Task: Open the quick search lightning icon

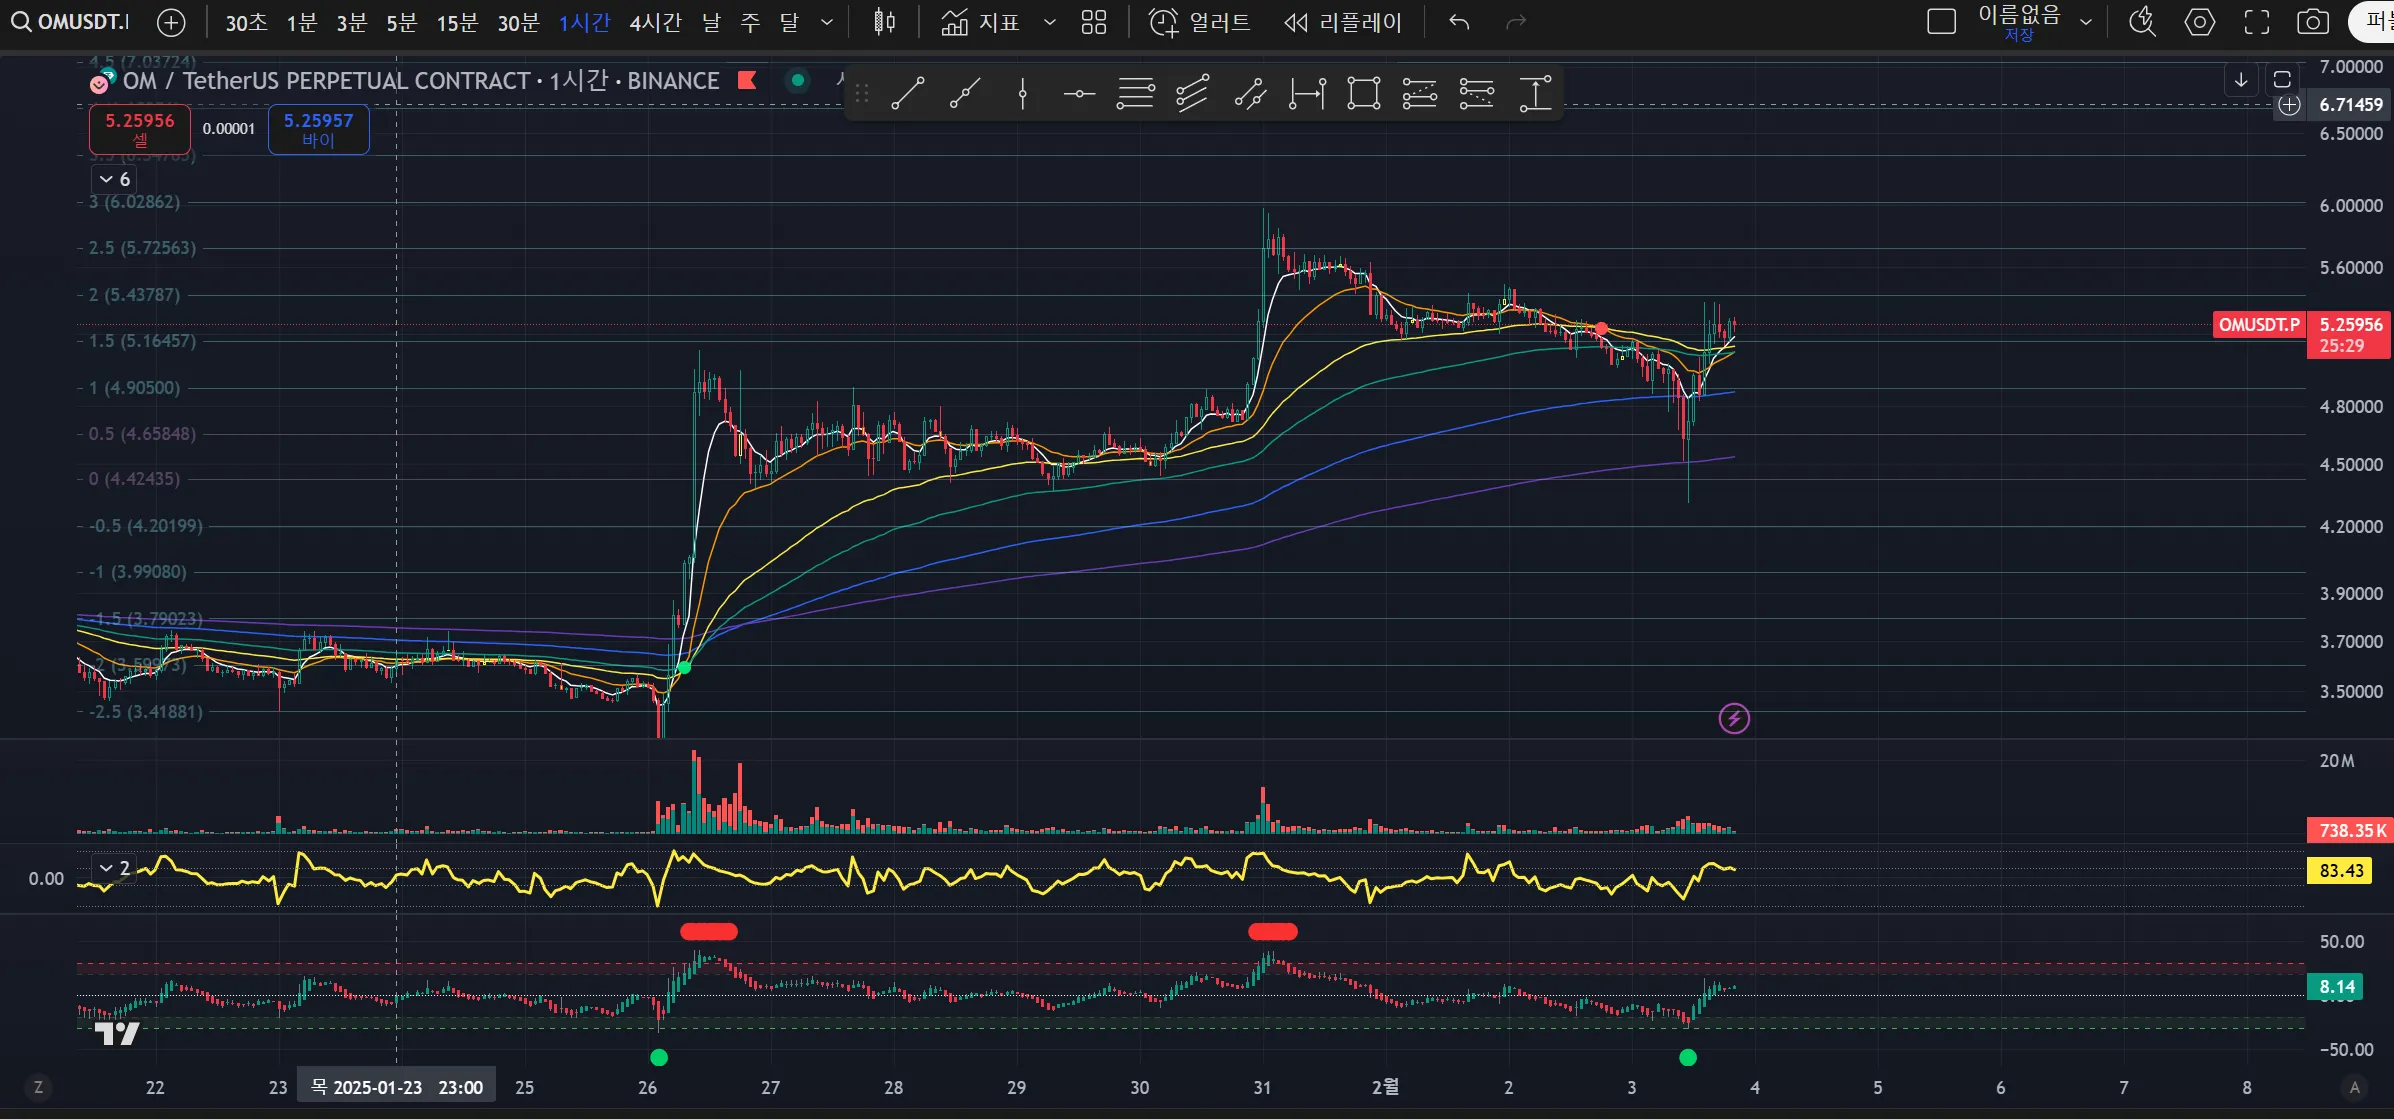Action: (2142, 22)
